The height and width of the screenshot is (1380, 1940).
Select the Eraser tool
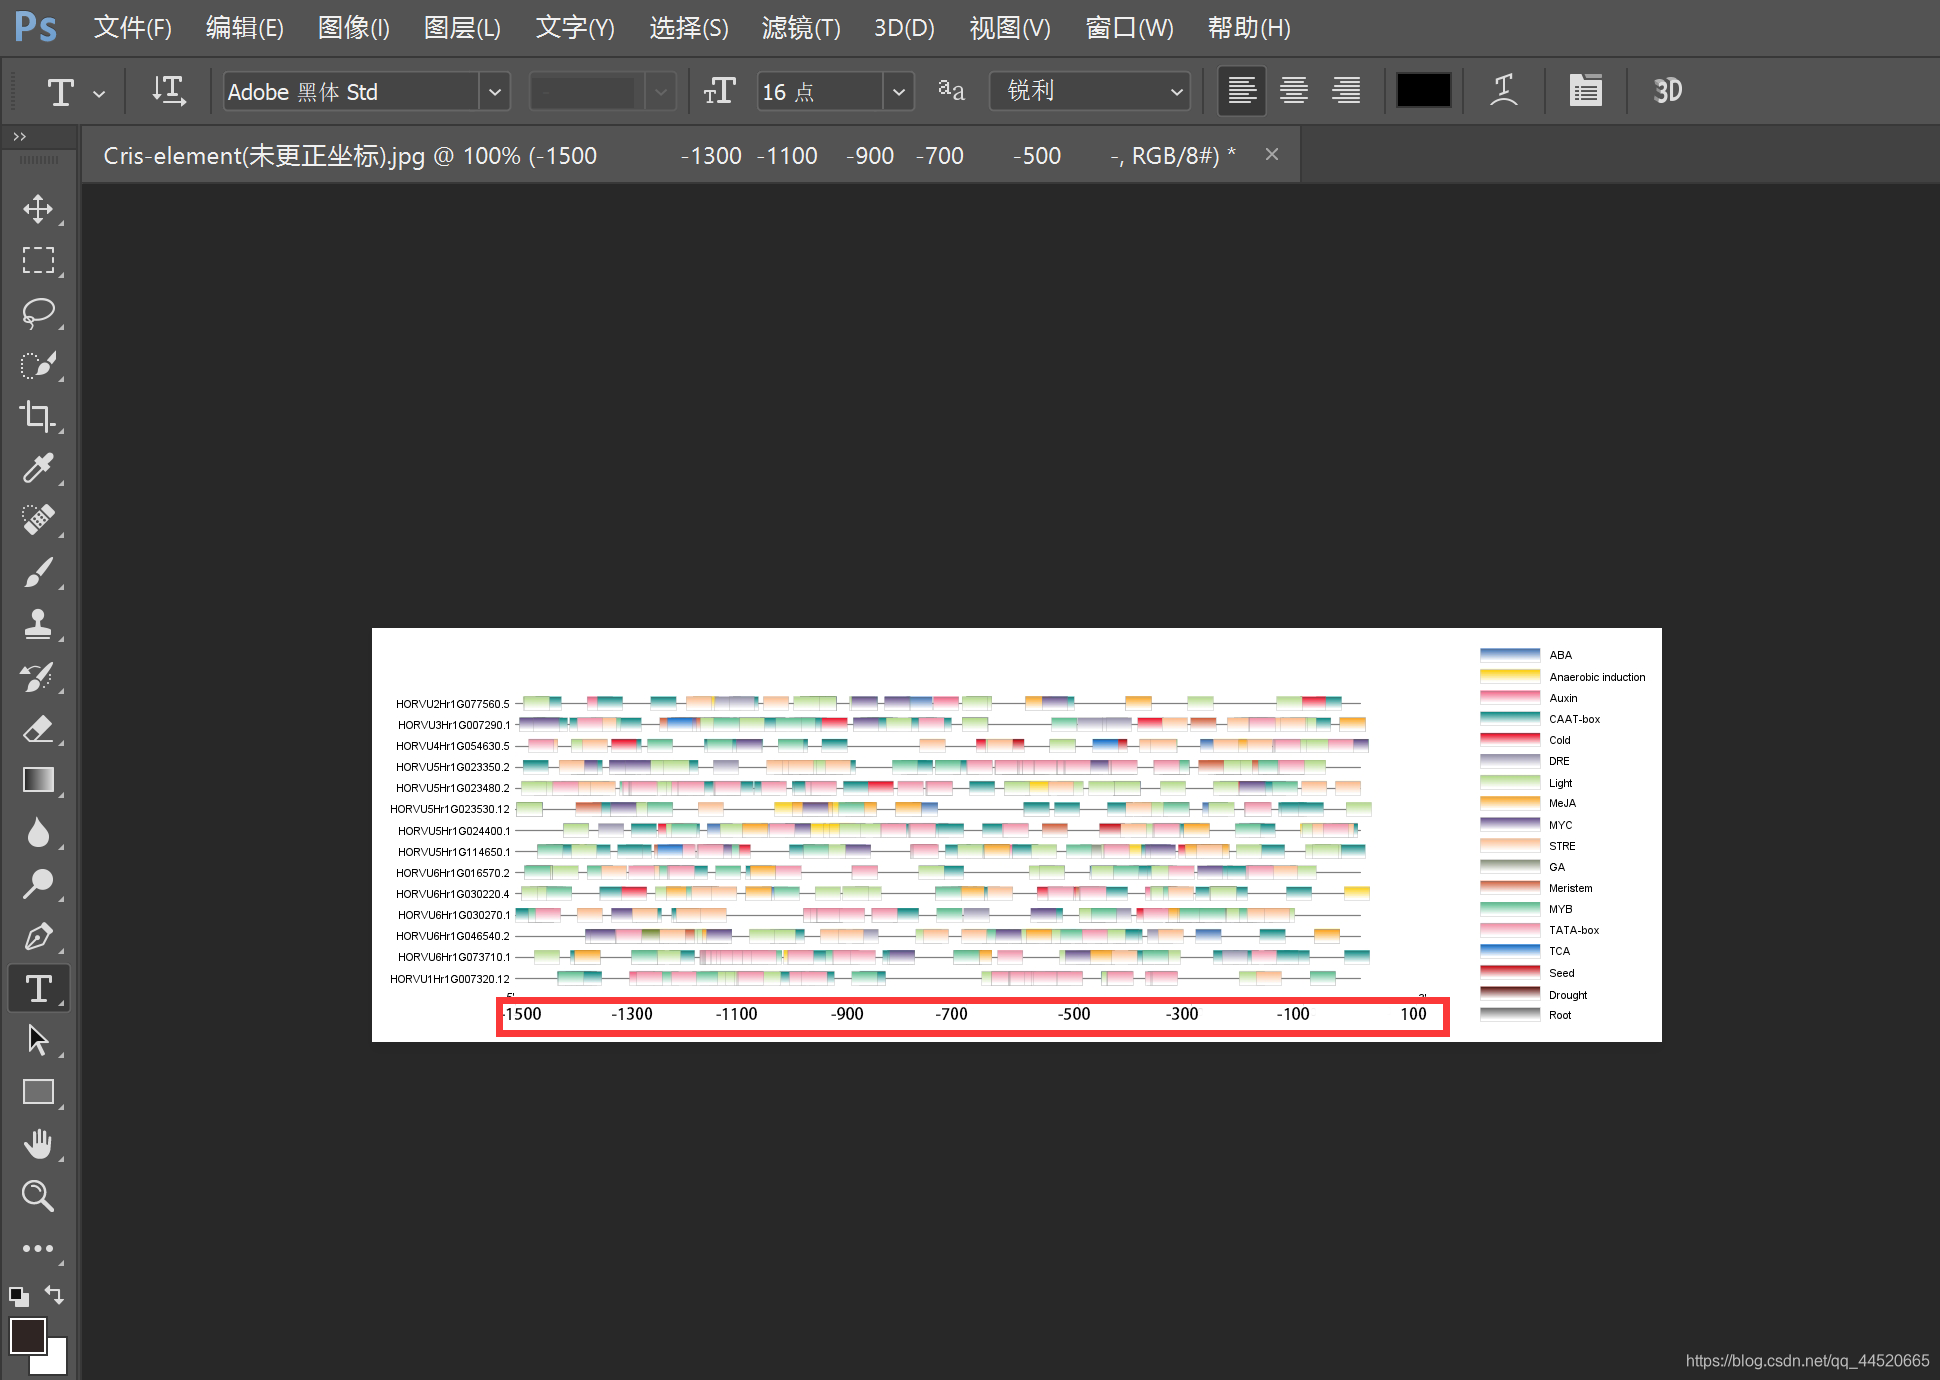coord(38,728)
